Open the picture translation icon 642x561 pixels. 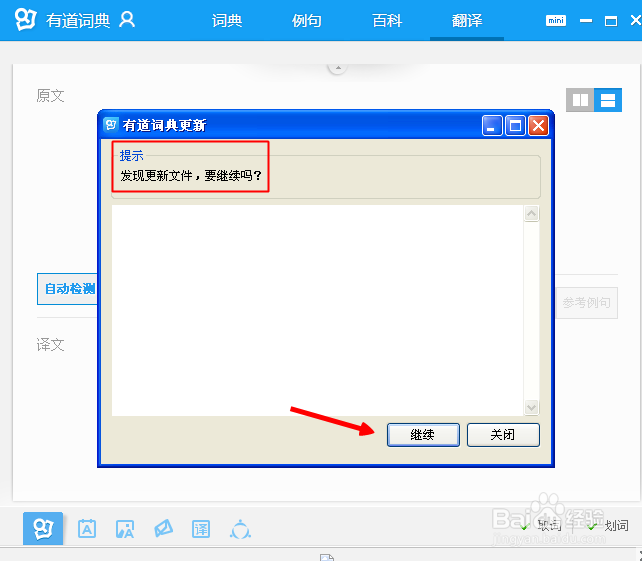125,529
